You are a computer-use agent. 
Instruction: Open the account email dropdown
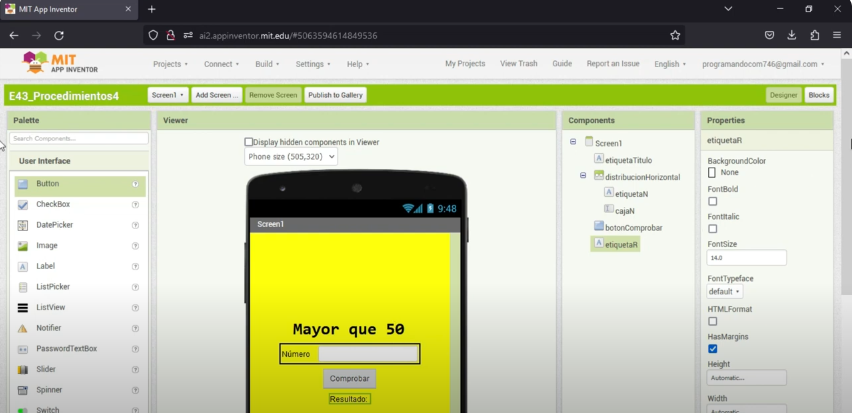tap(763, 64)
